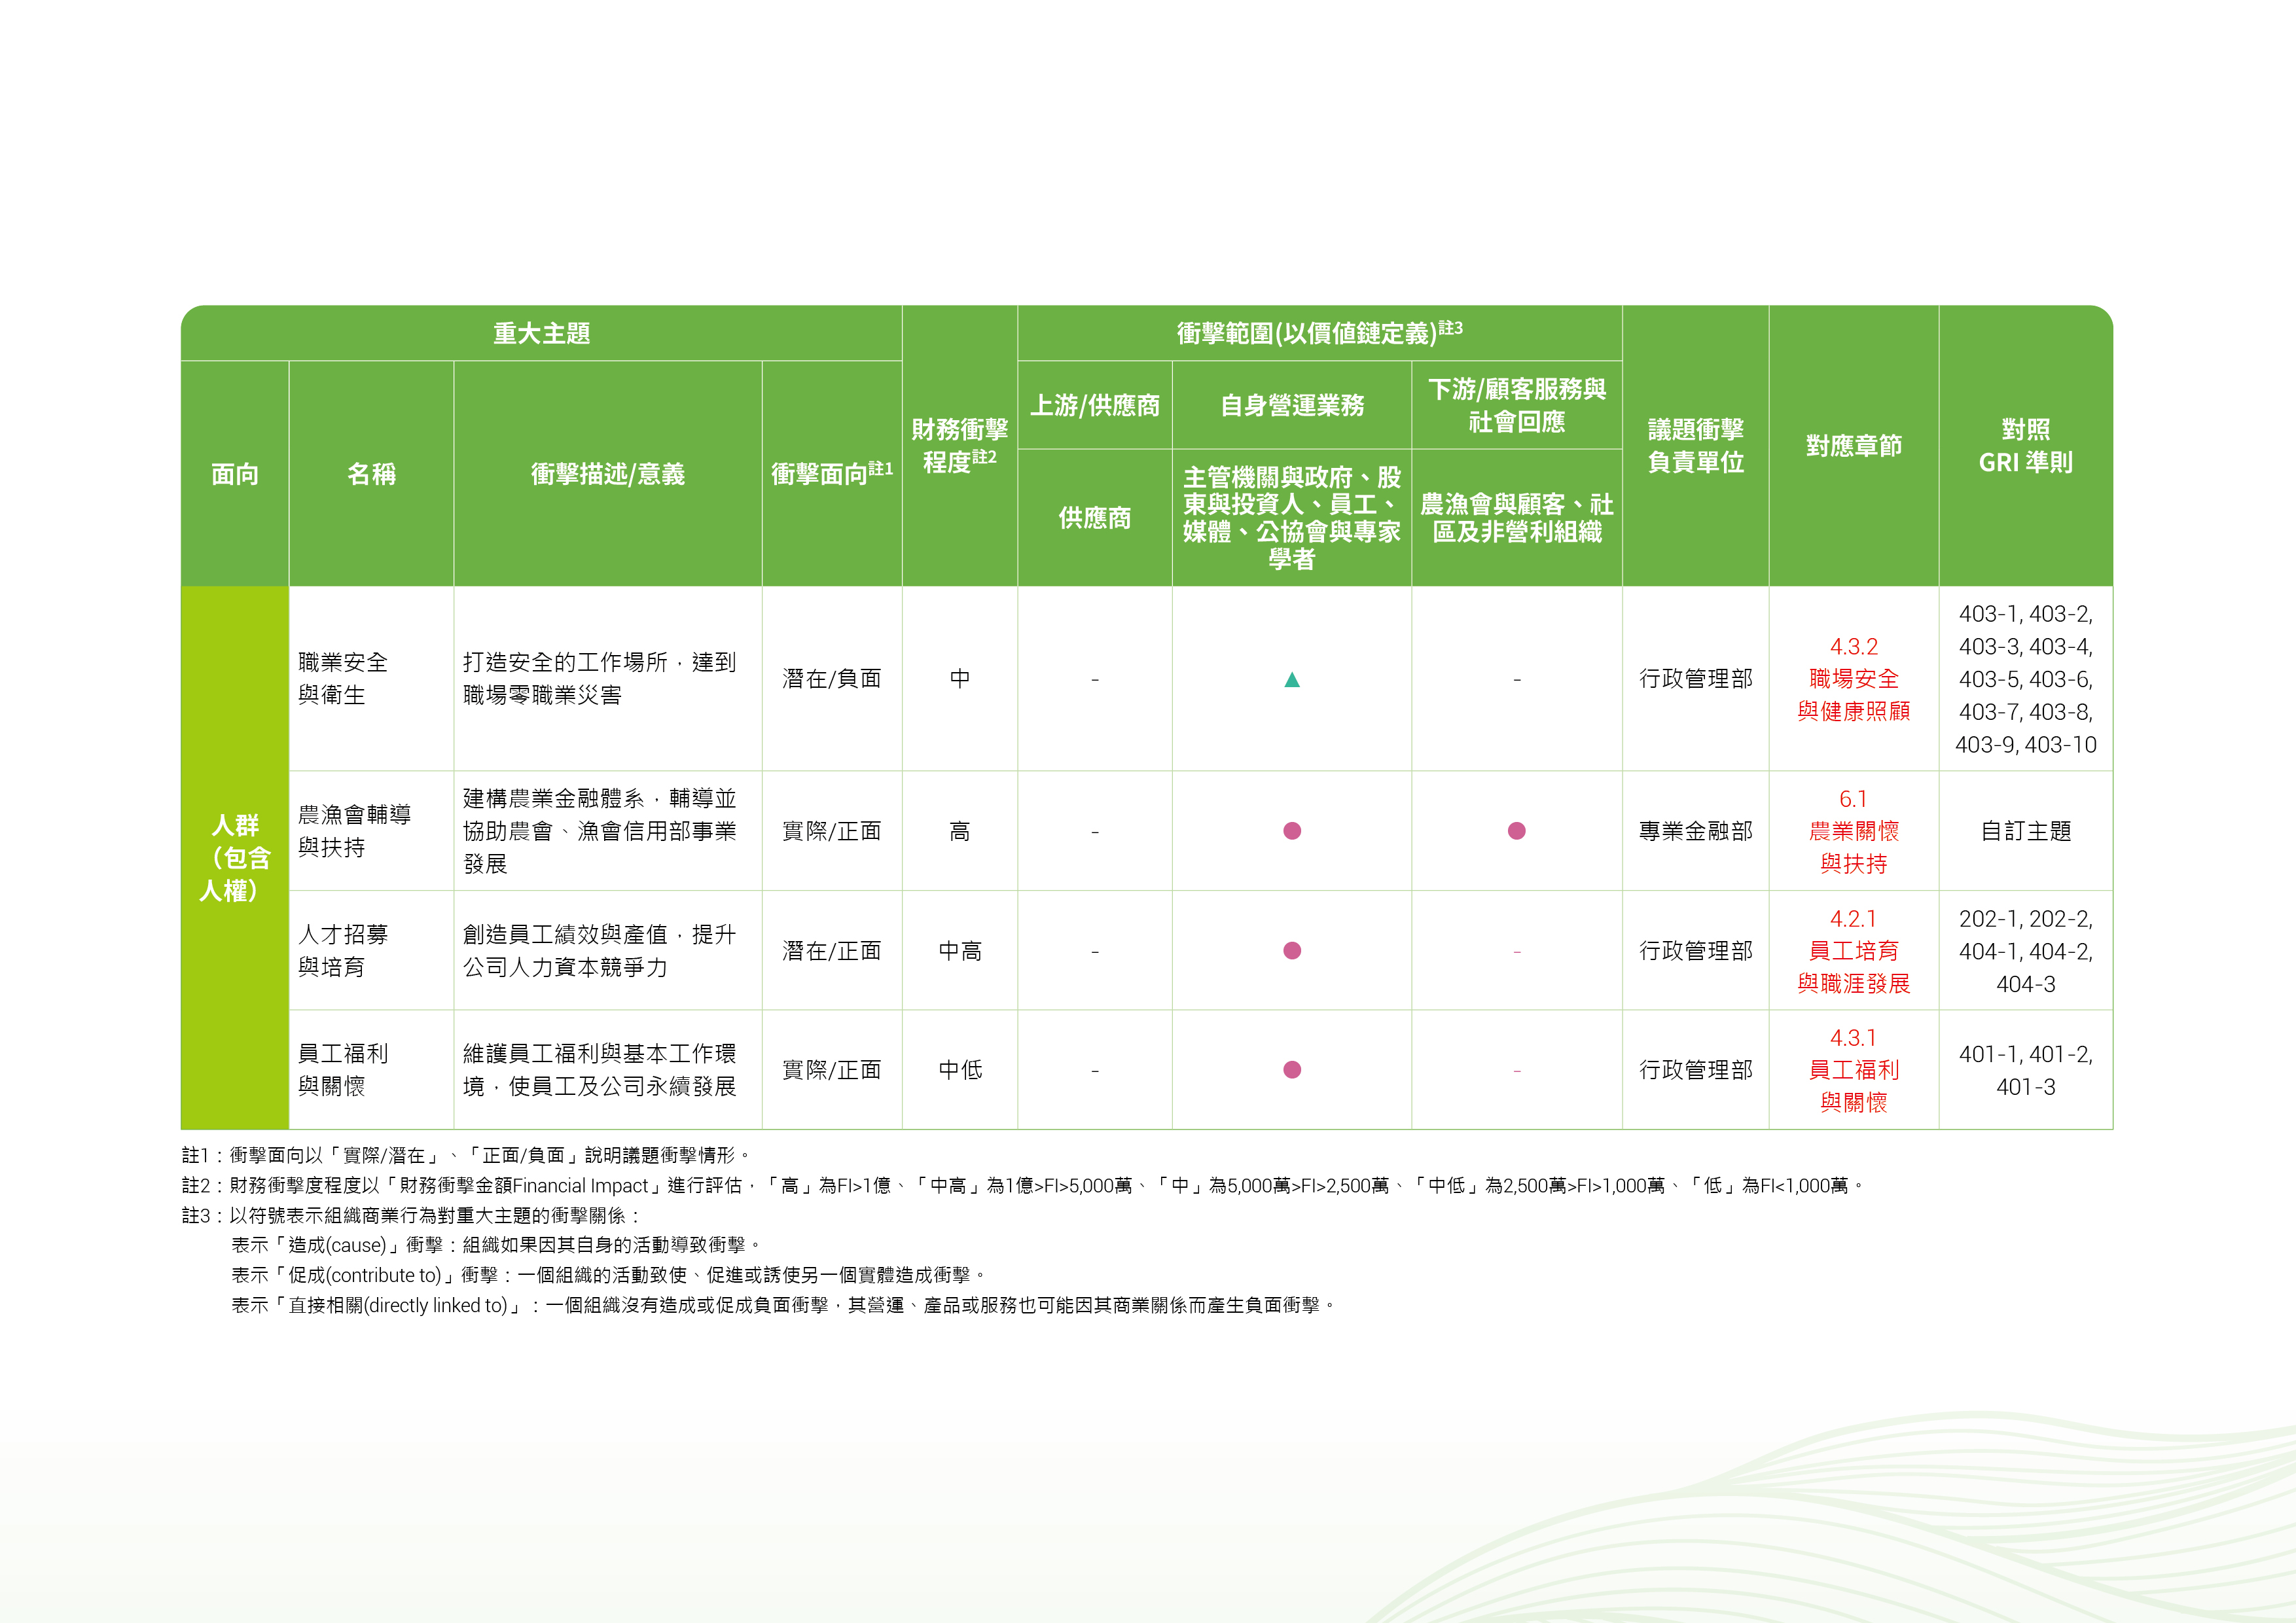This screenshot has width=2296, height=1623.
Task: Select description 維護員工福利與基本工作環境
Action: click(599, 1070)
